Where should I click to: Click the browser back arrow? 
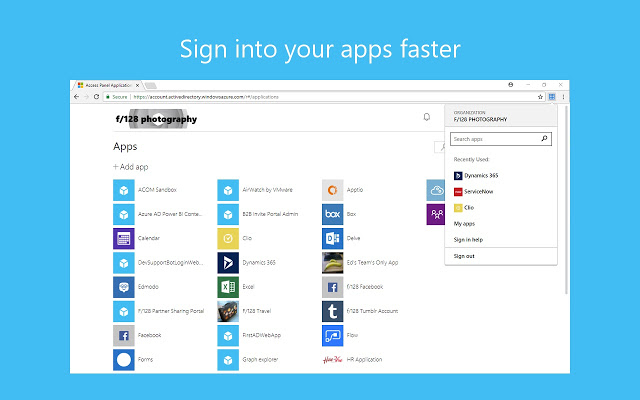(76, 97)
